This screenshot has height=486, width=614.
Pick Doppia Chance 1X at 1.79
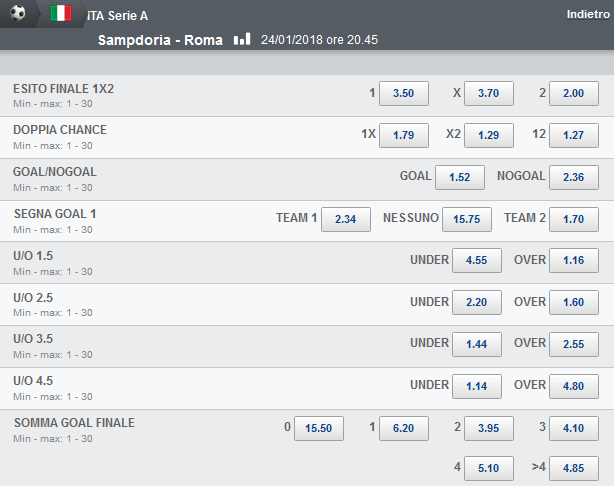404,135
